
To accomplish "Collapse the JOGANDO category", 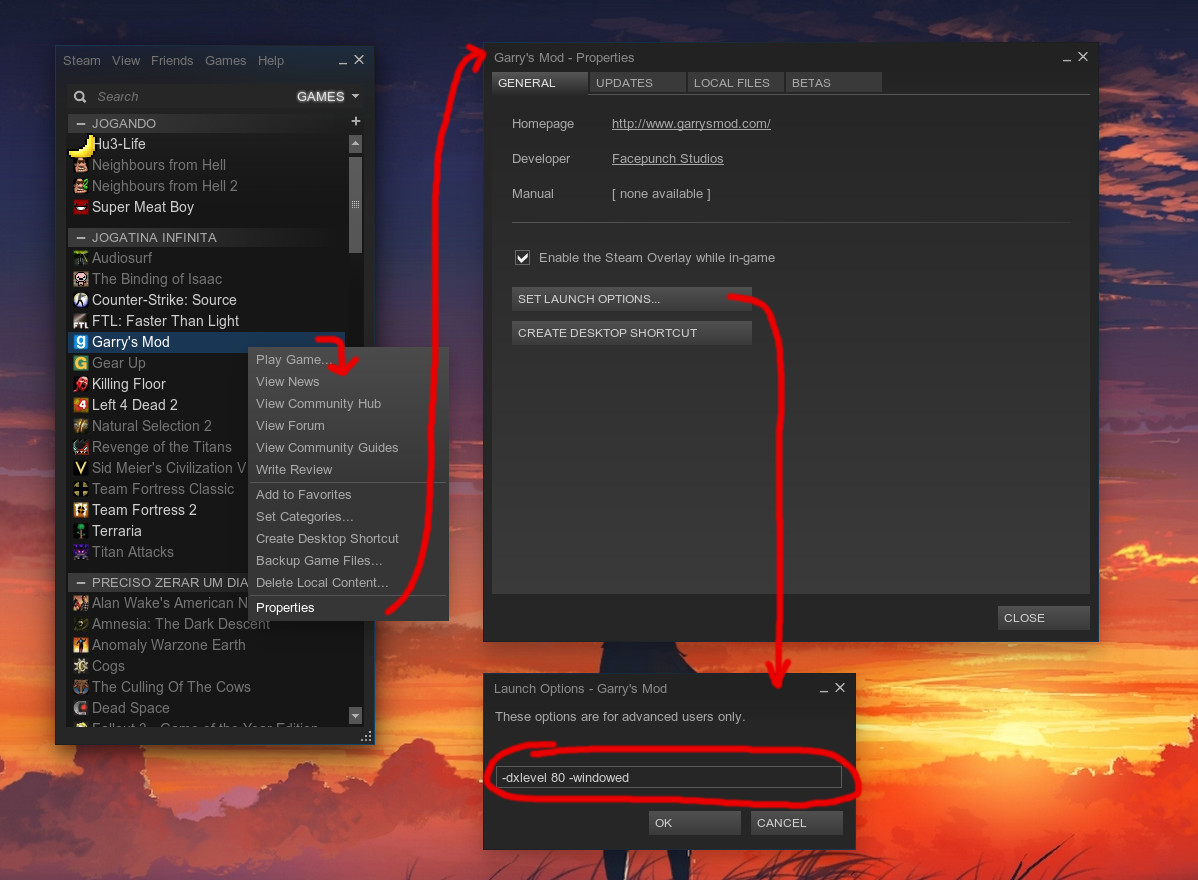I will 81,124.
